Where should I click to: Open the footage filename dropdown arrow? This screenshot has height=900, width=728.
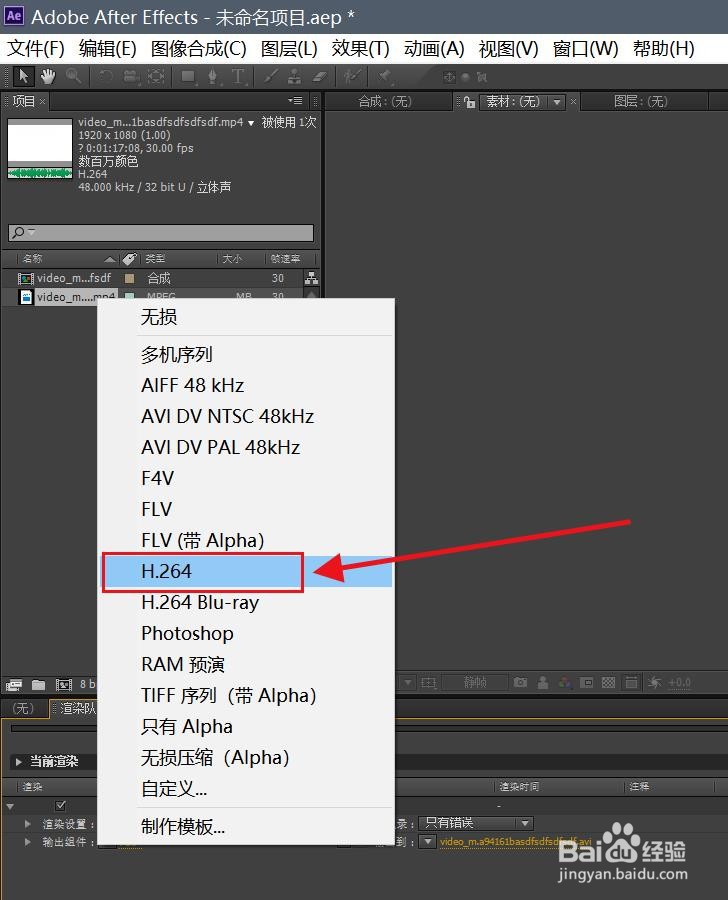click(251, 123)
